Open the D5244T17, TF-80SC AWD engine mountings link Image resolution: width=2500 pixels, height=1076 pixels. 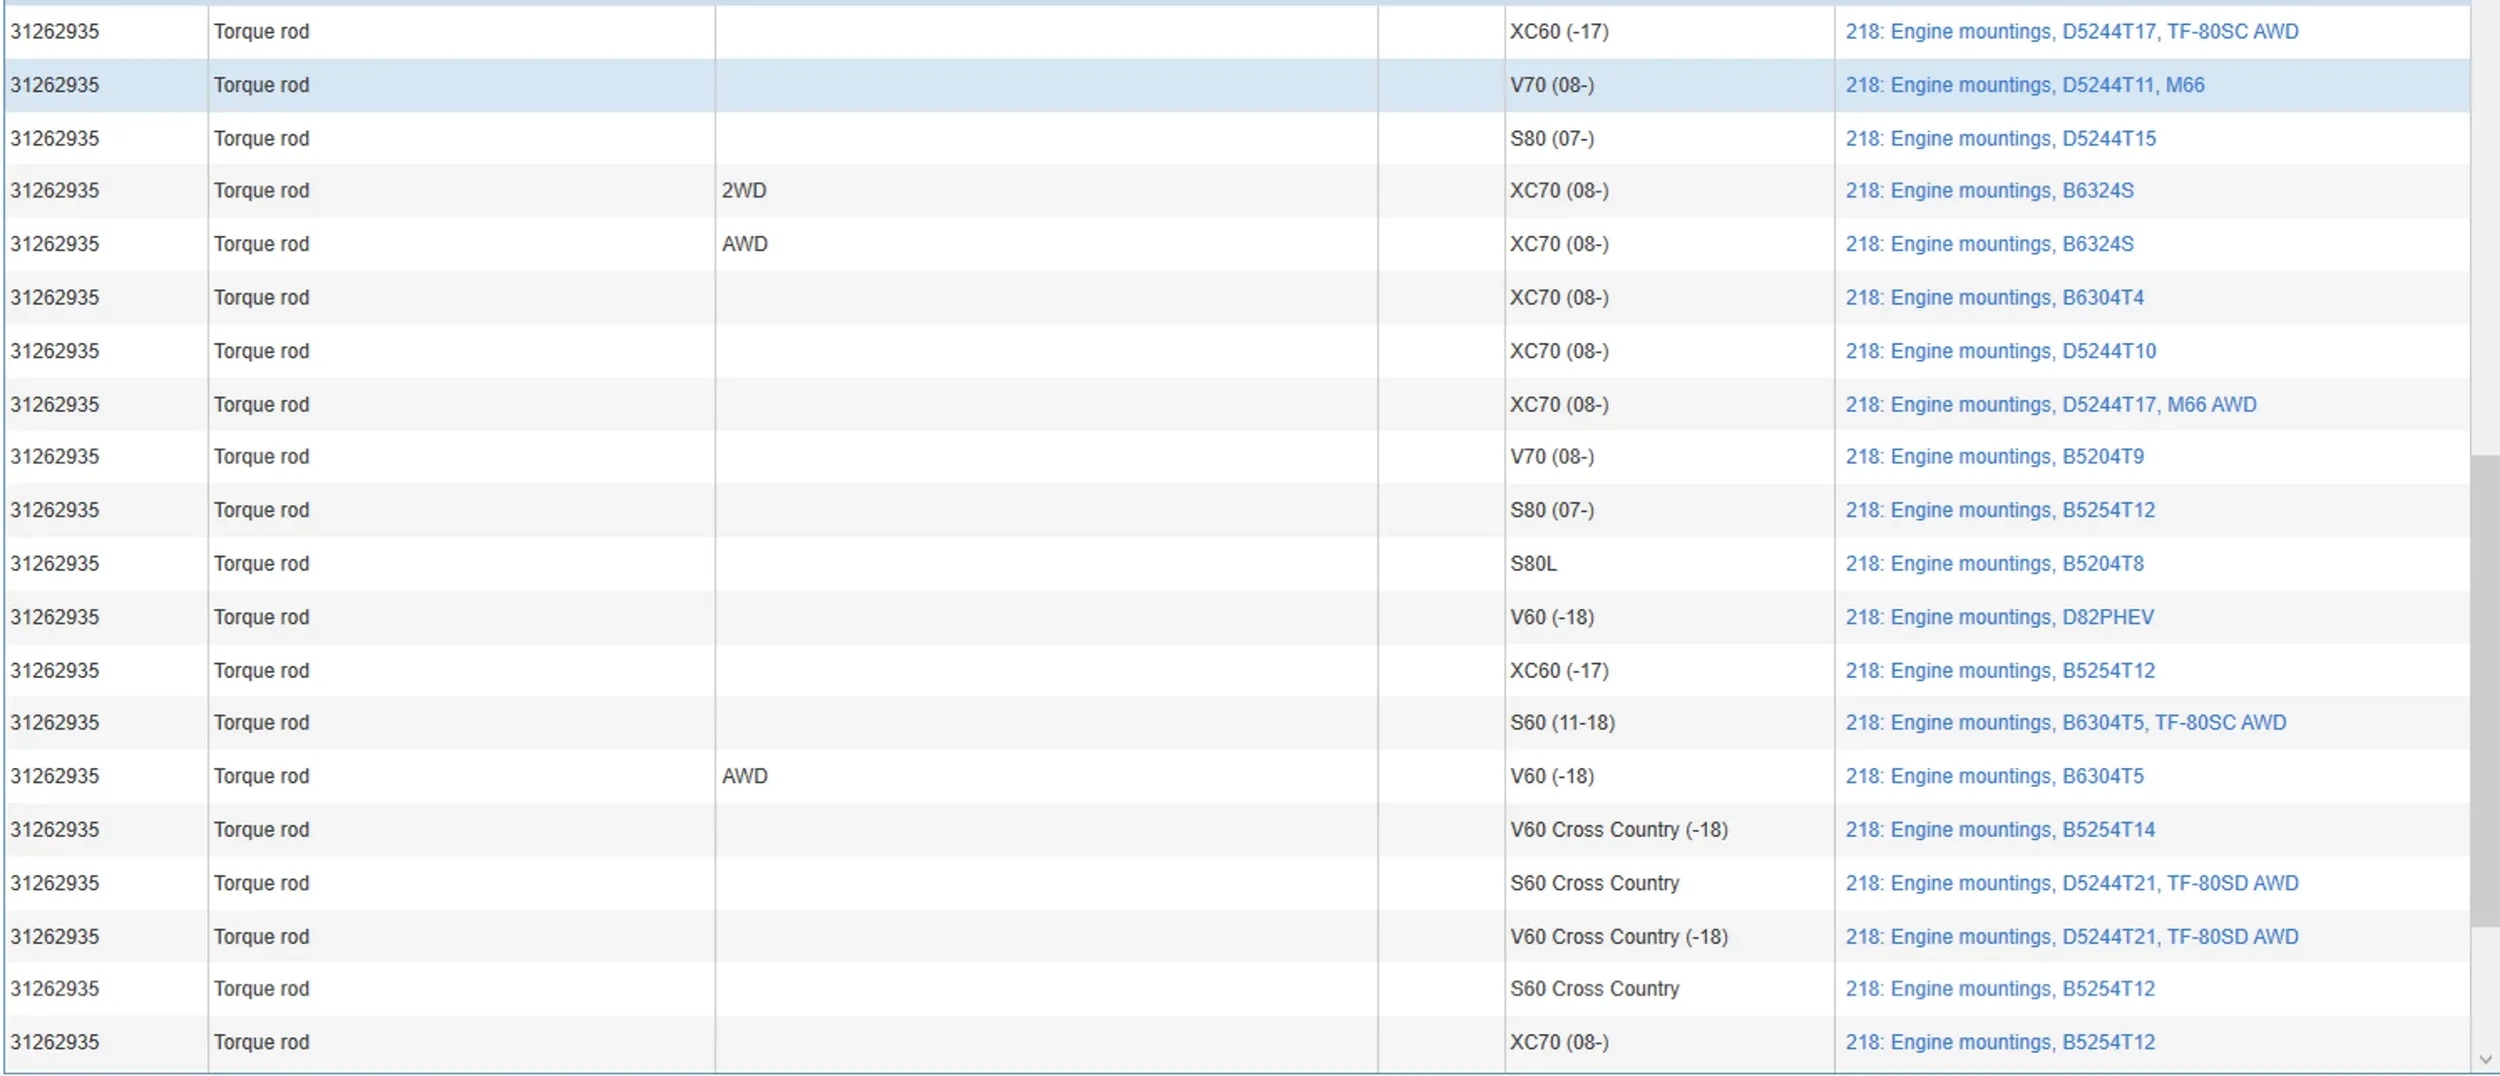point(2071,32)
